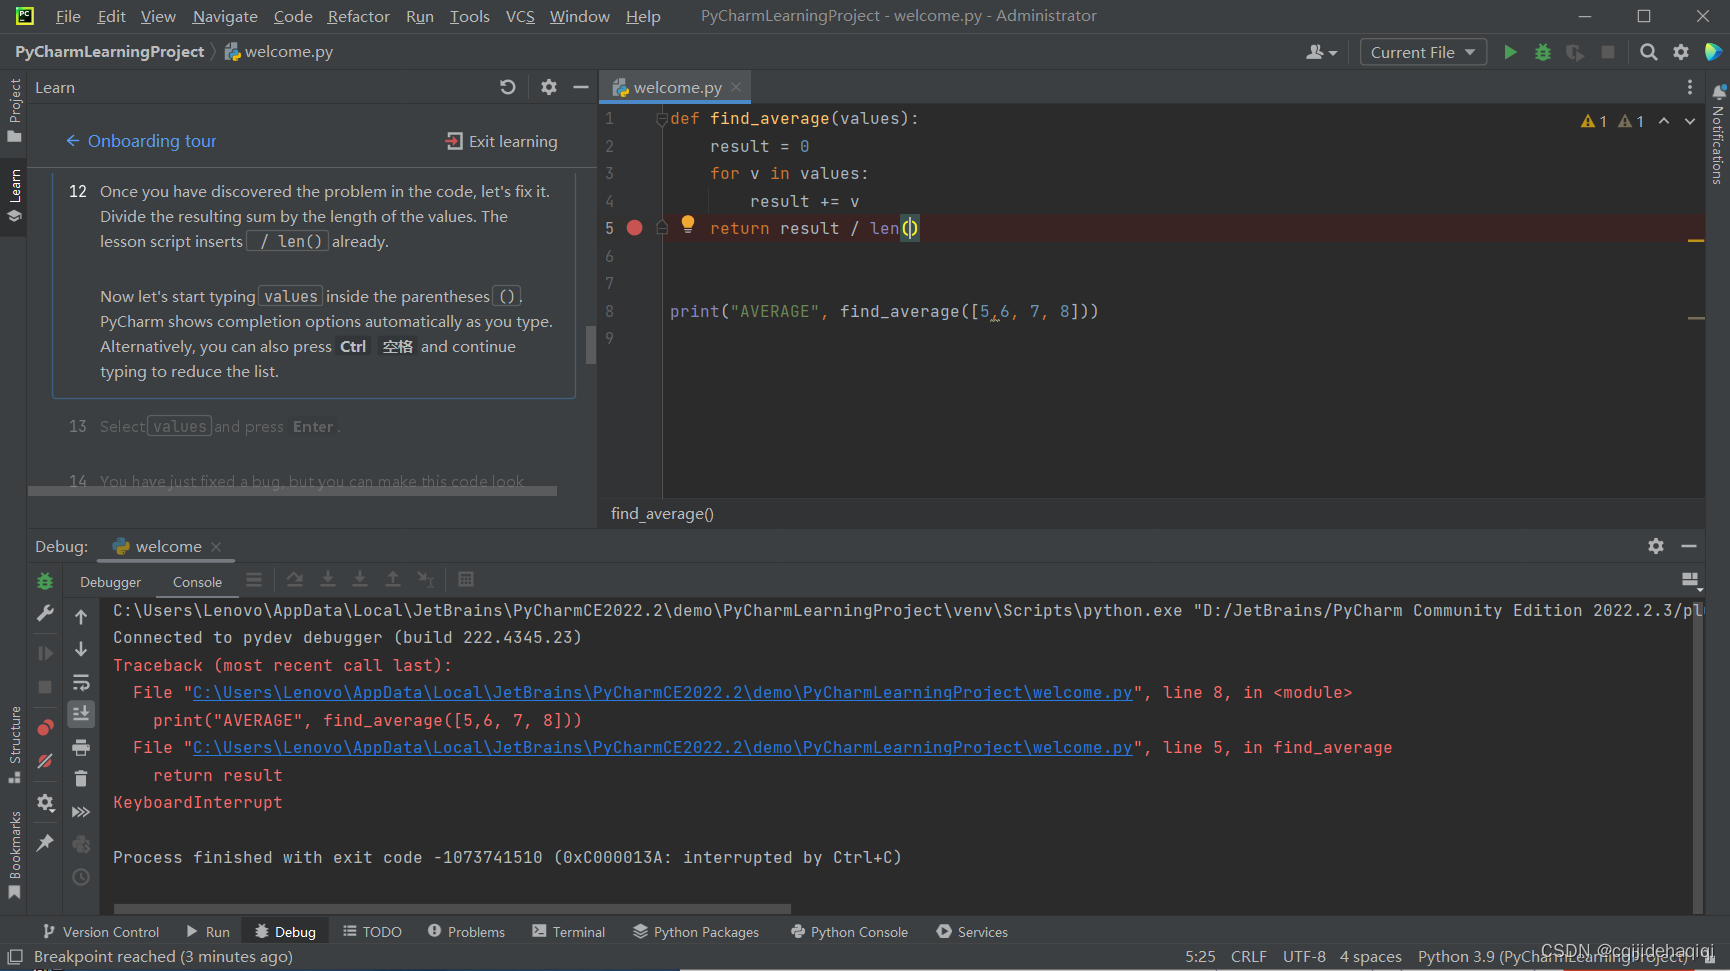Open Version Control tool window
Image resolution: width=1730 pixels, height=971 pixels.
tap(100, 931)
